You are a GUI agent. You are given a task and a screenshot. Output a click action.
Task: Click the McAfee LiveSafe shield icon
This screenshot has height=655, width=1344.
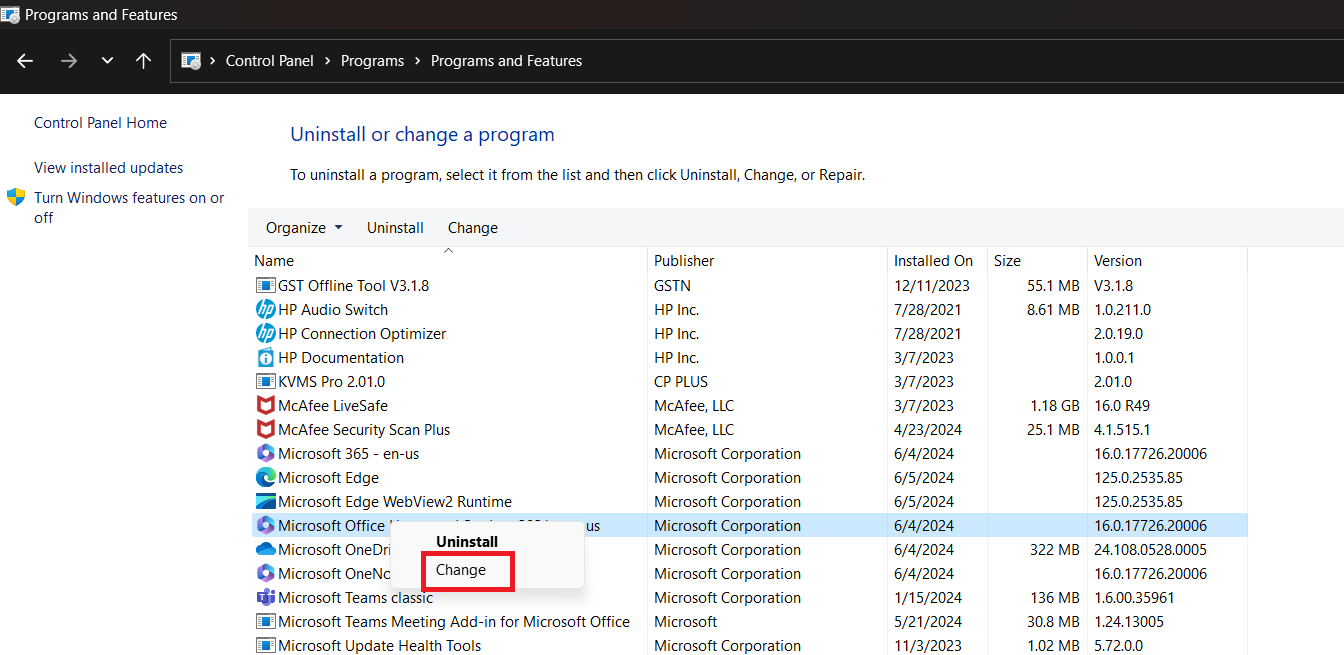click(265, 406)
